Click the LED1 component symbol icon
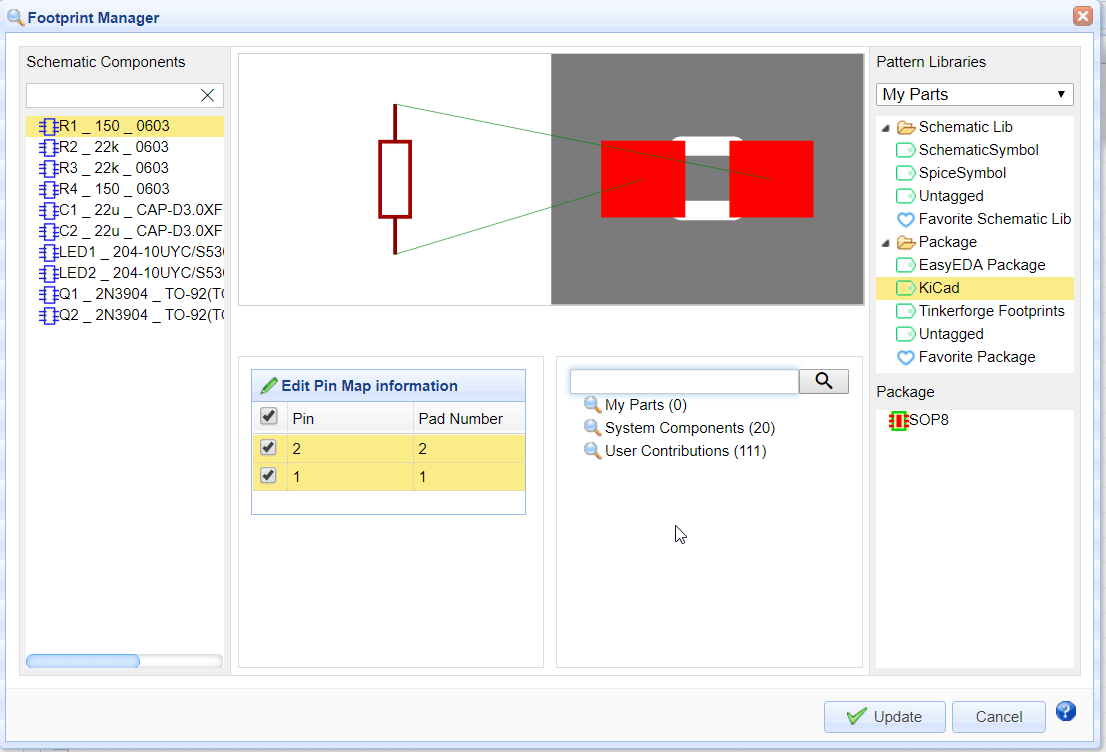The width and height of the screenshot is (1106, 752). coord(48,253)
